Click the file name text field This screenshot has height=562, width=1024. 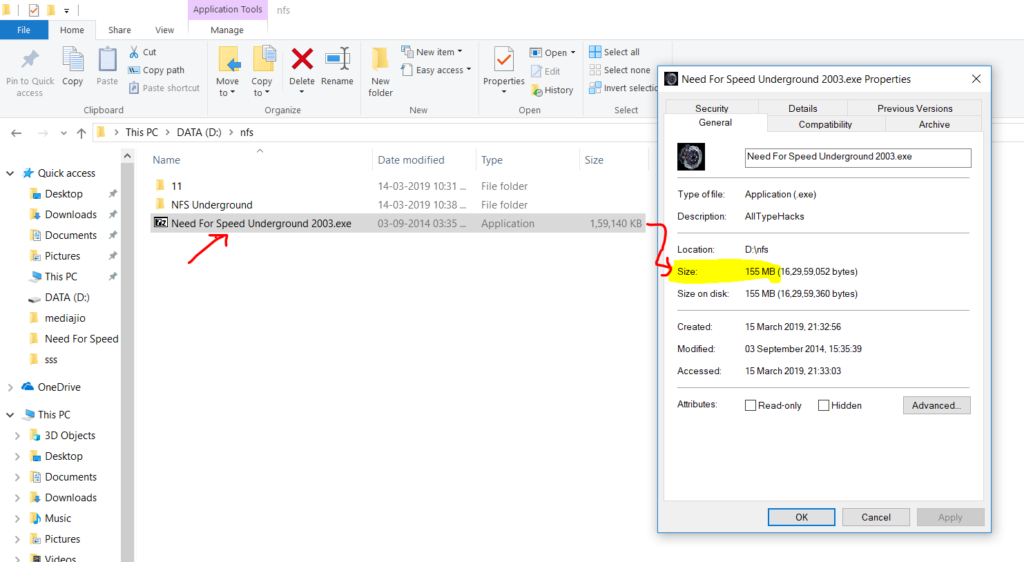(858, 157)
